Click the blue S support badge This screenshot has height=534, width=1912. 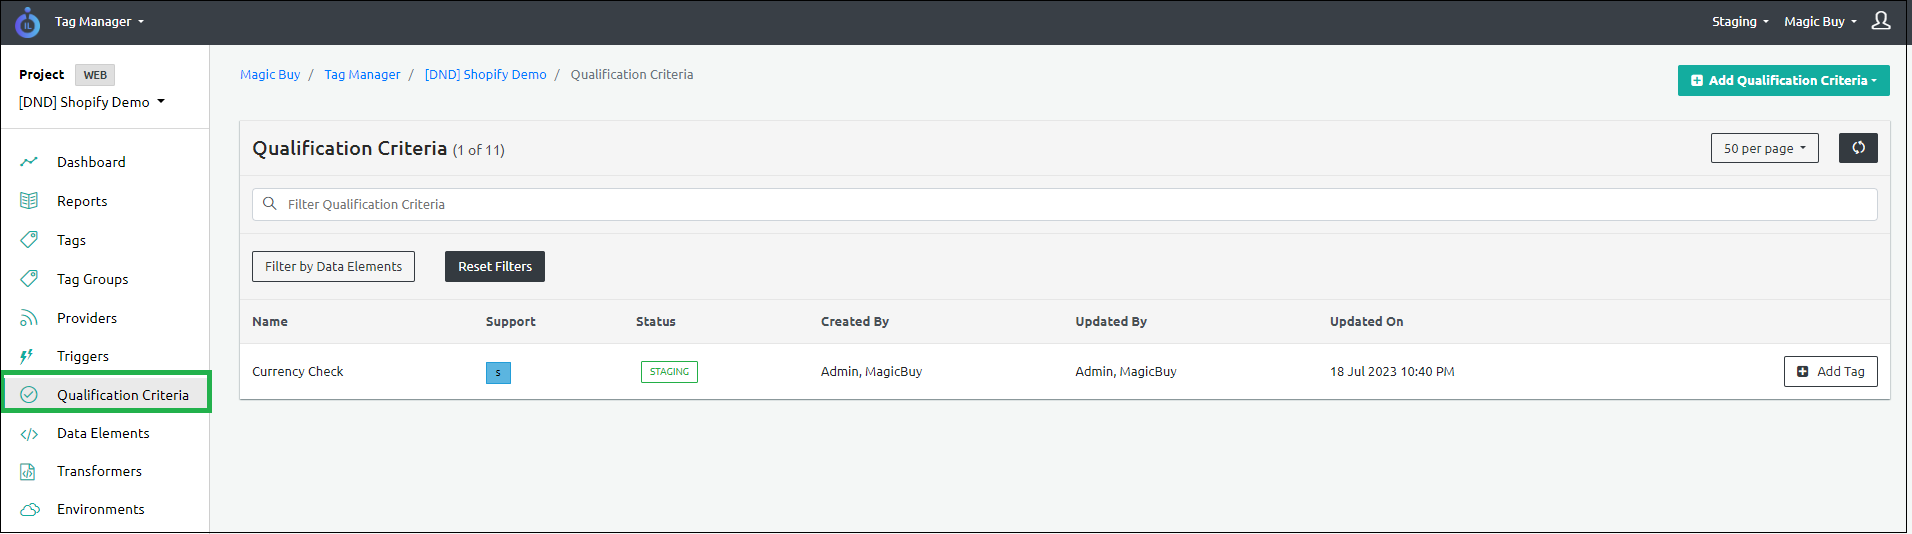point(498,373)
